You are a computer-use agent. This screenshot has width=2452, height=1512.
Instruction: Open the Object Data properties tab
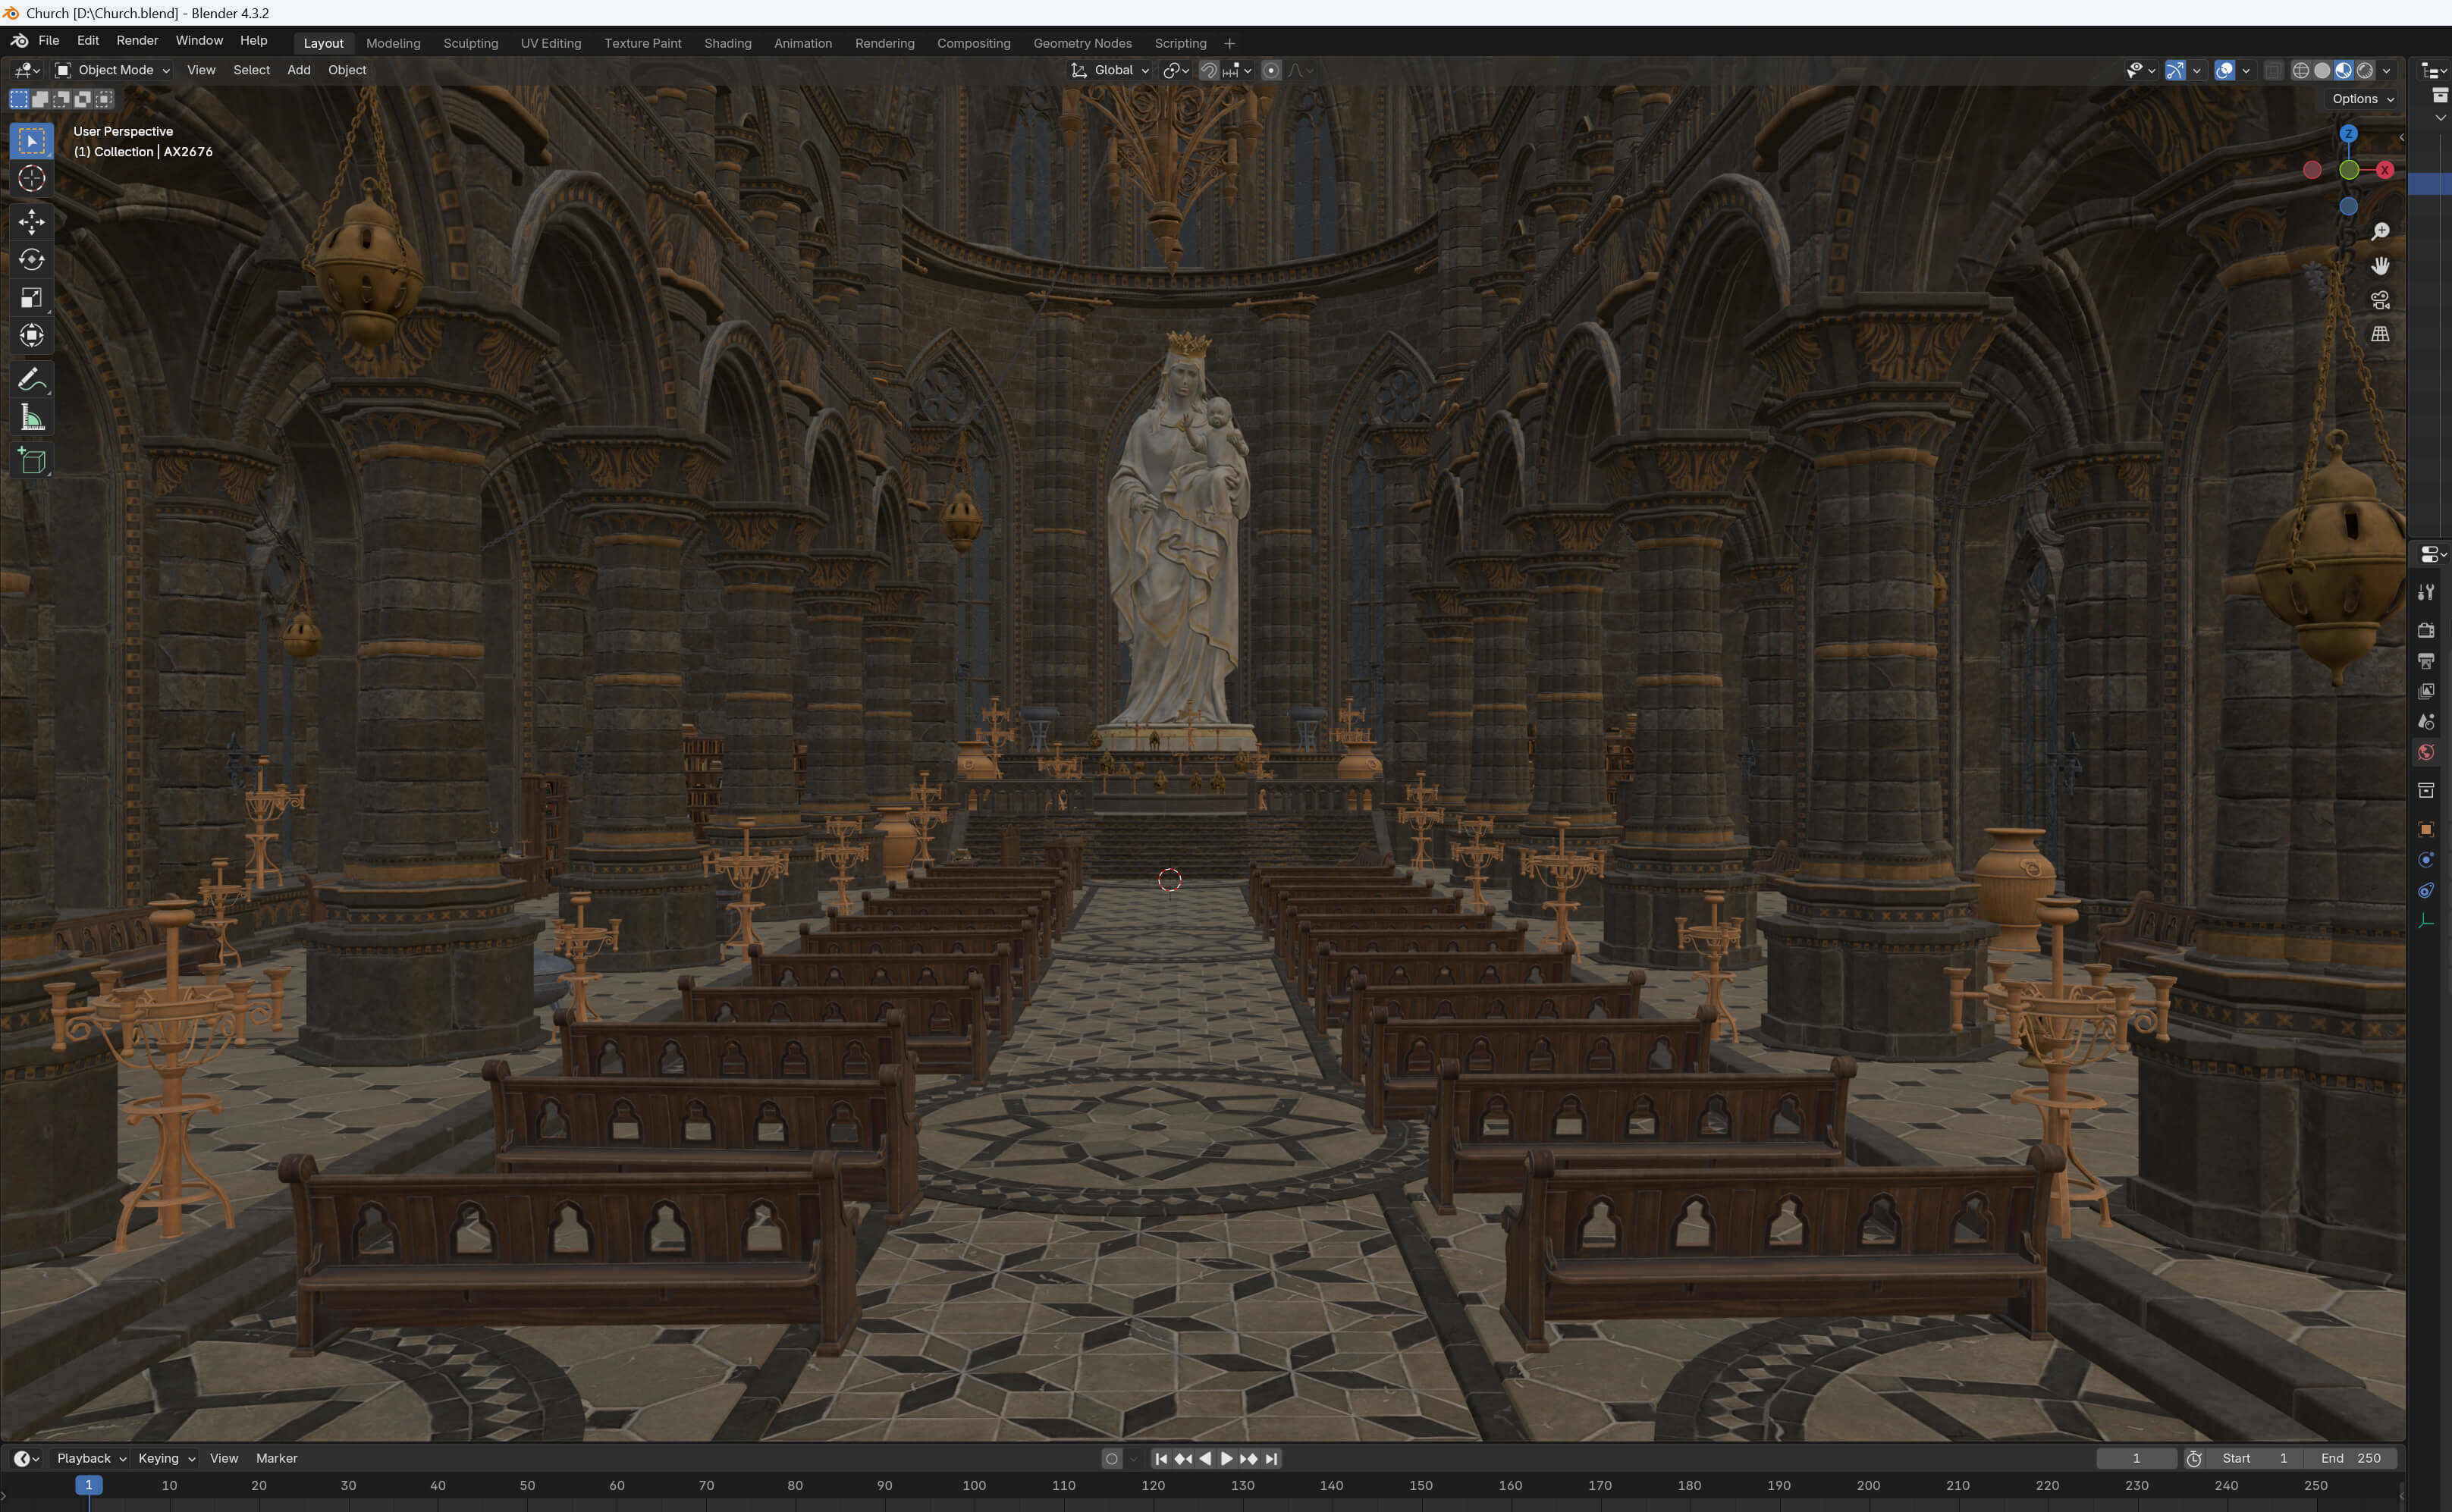tap(2426, 921)
